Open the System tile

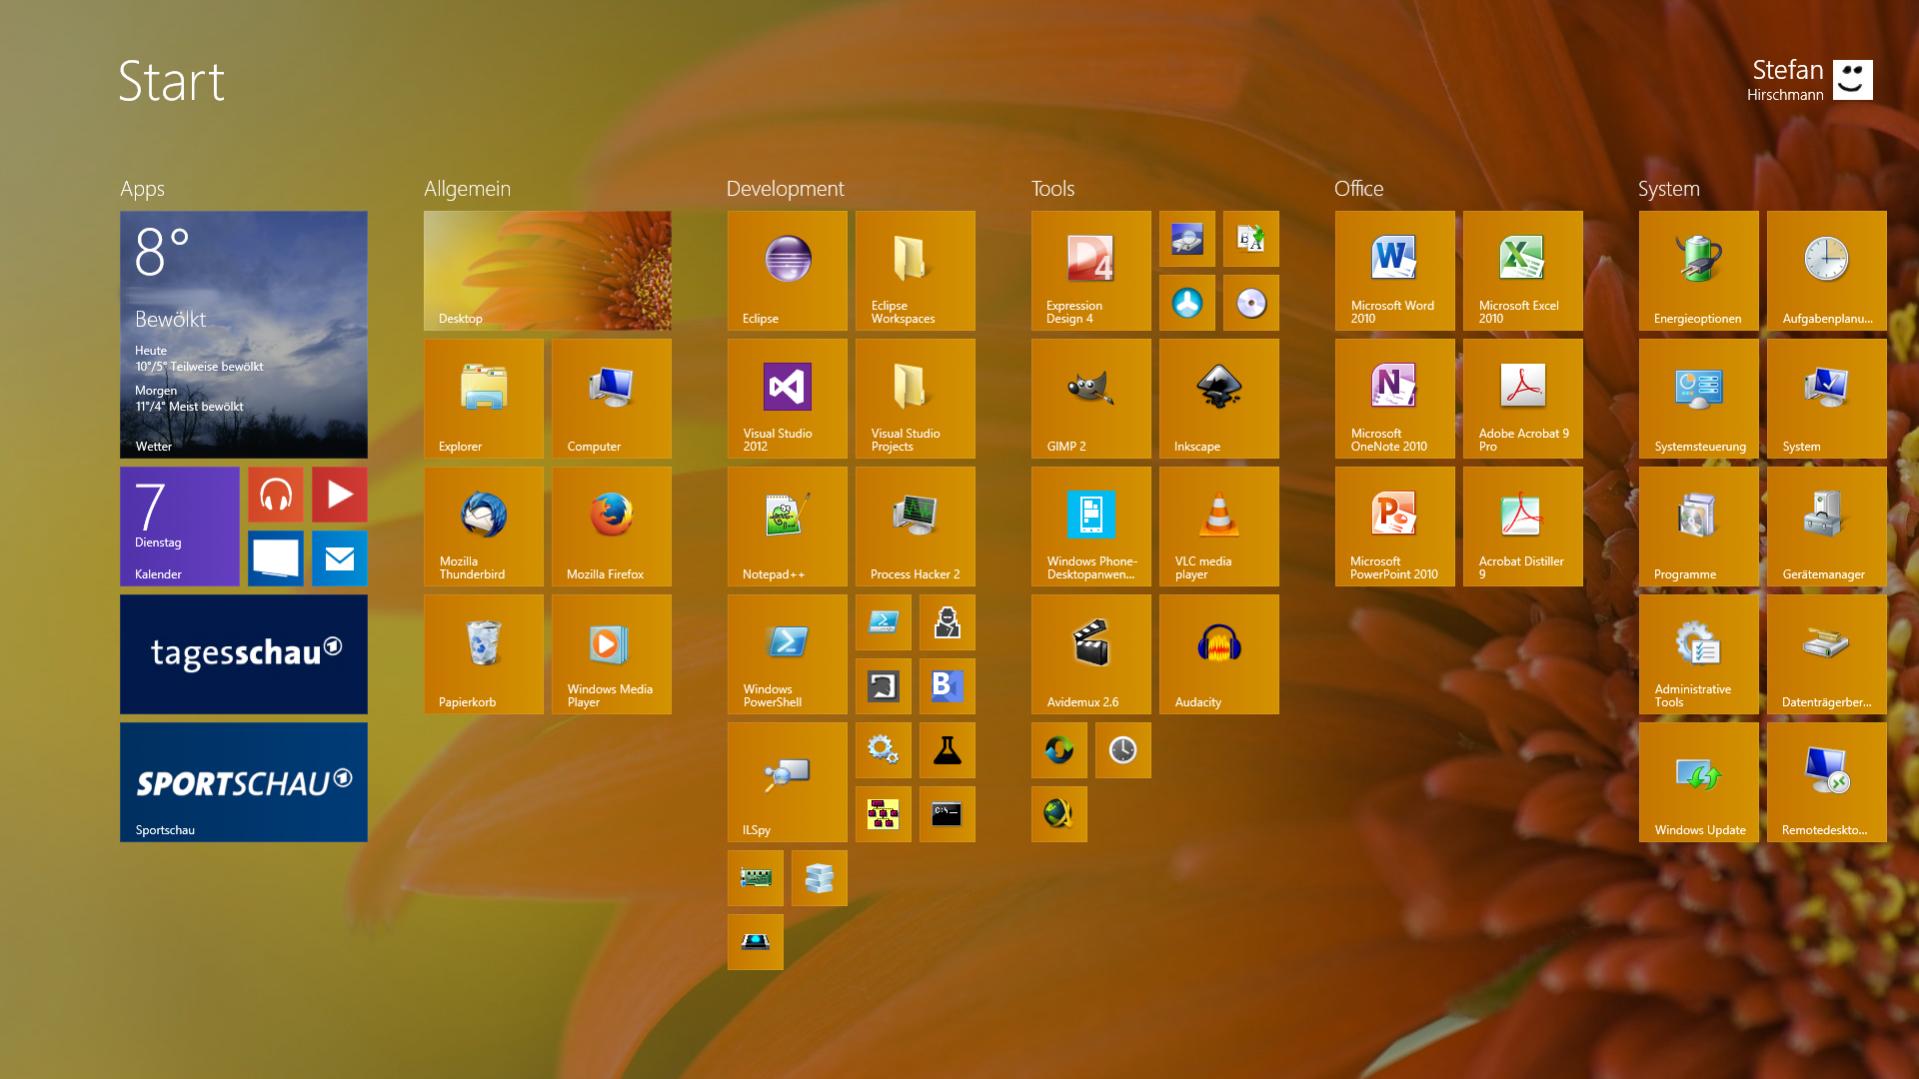1828,398
